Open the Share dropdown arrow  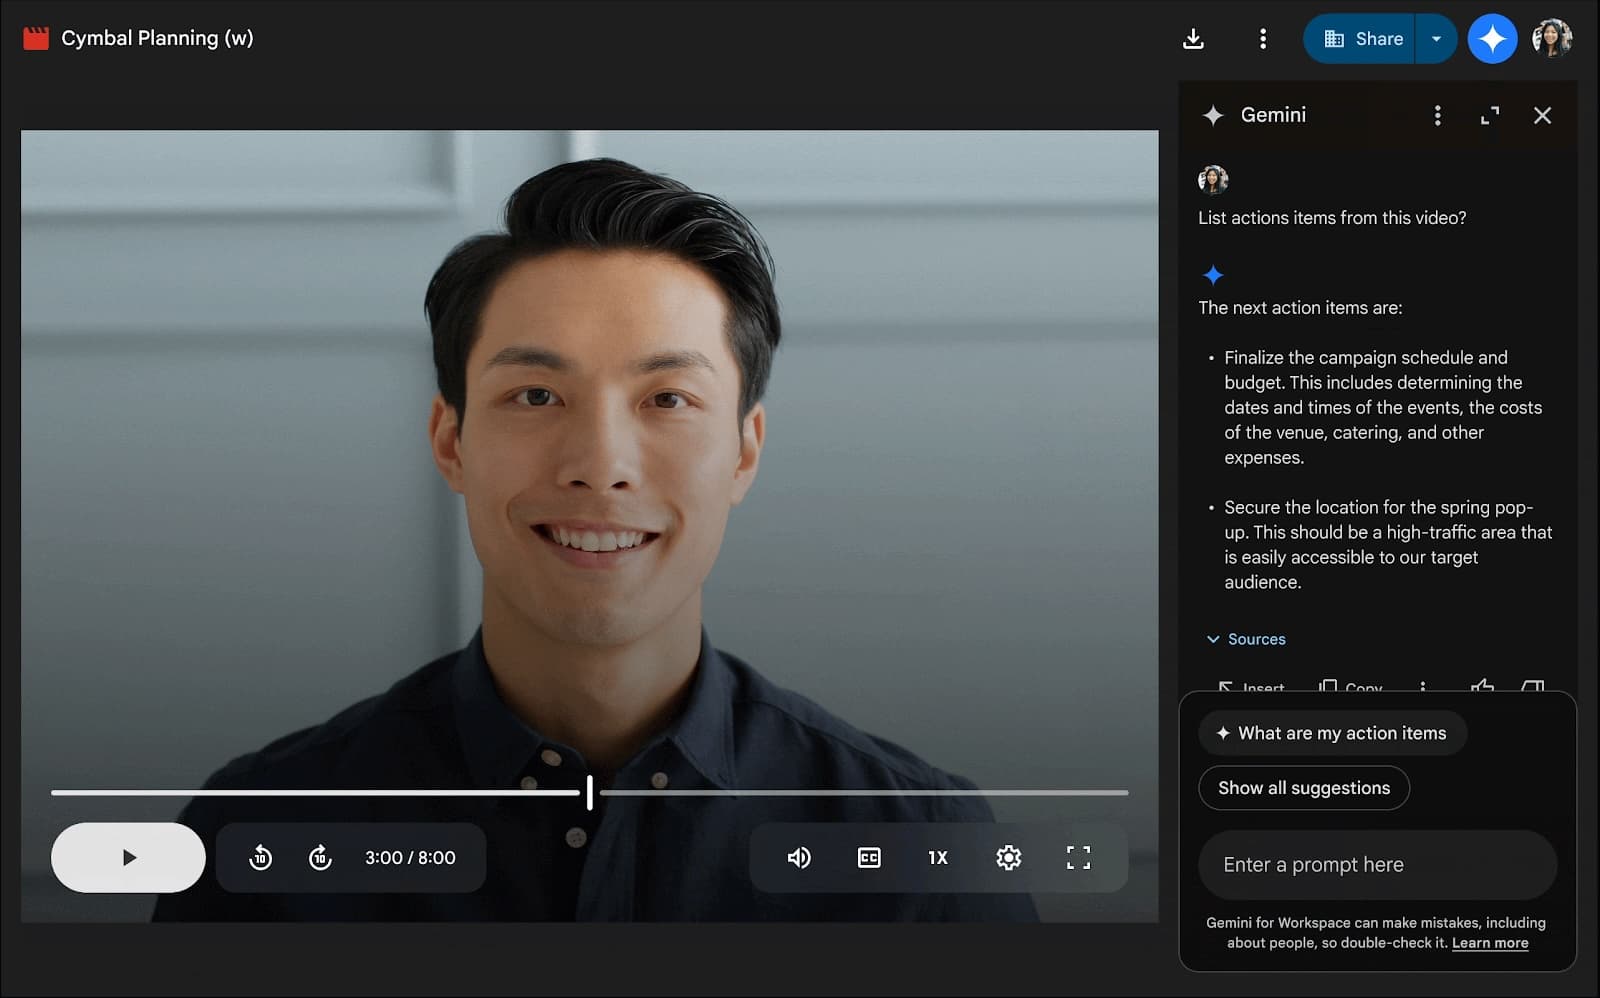click(x=1437, y=39)
